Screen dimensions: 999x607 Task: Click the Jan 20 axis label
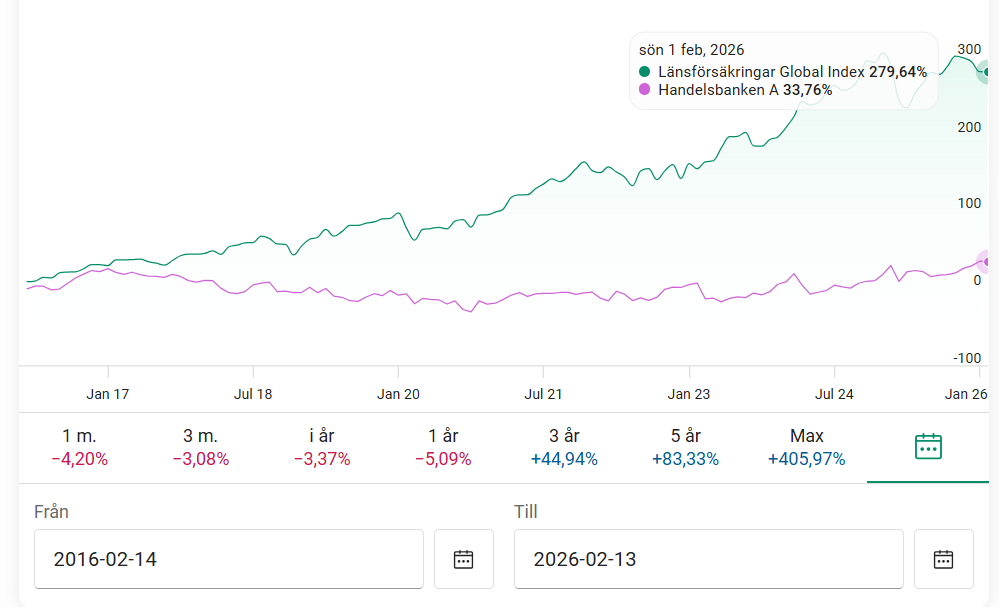point(398,394)
